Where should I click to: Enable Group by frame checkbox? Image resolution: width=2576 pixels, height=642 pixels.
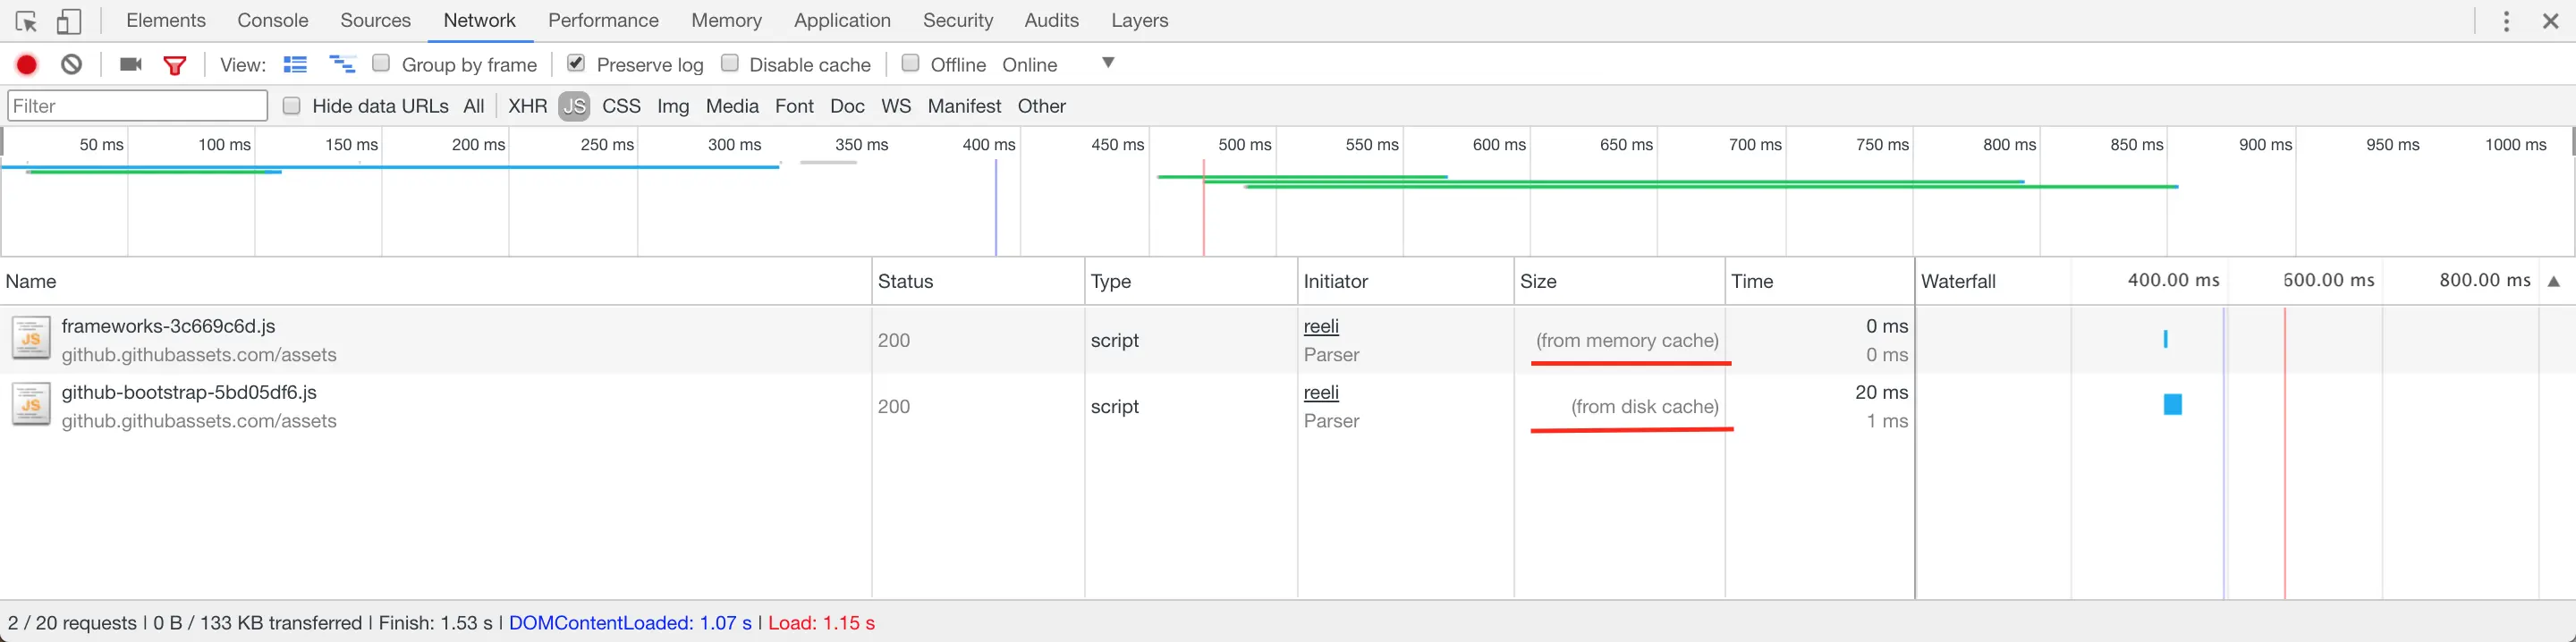(x=381, y=64)
